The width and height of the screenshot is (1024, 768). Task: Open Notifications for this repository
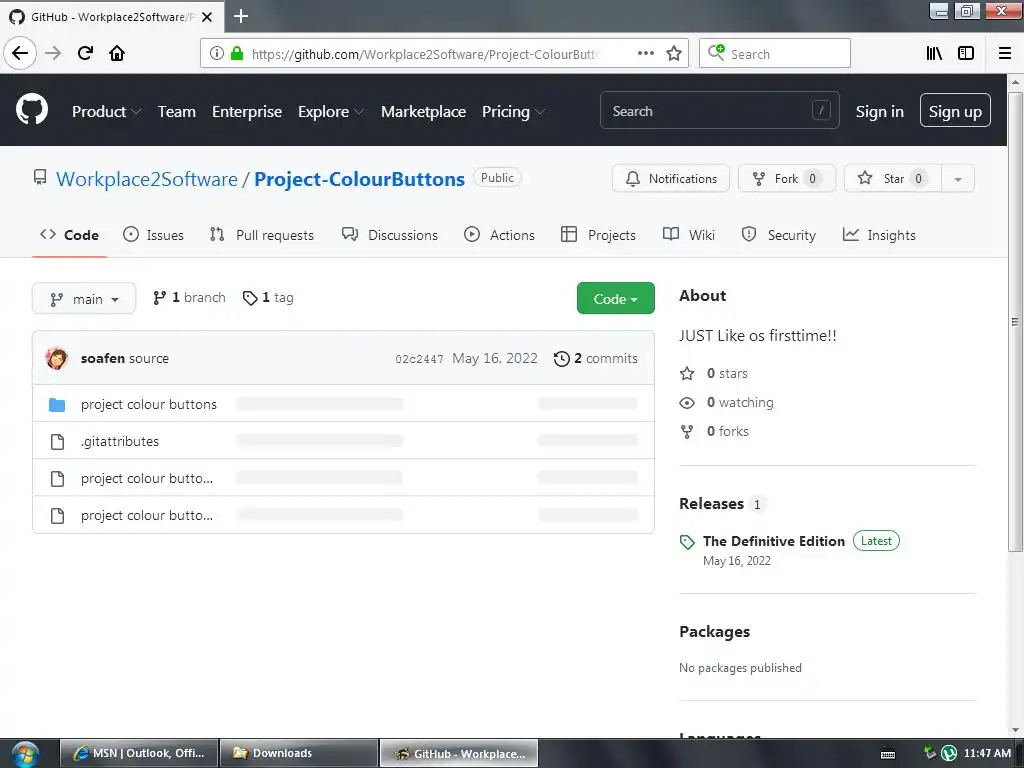pyautogui.click(x=671, y=178)
